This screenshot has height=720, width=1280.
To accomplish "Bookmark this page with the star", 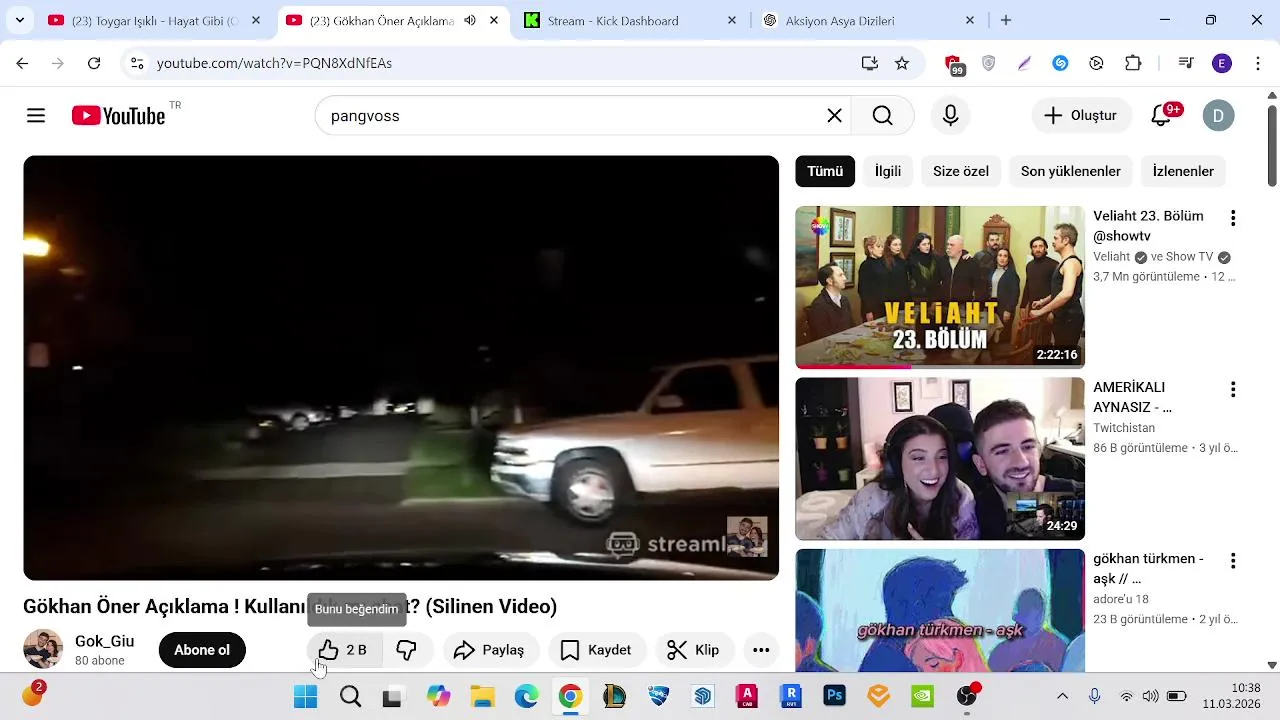I will tap(902, 63).
